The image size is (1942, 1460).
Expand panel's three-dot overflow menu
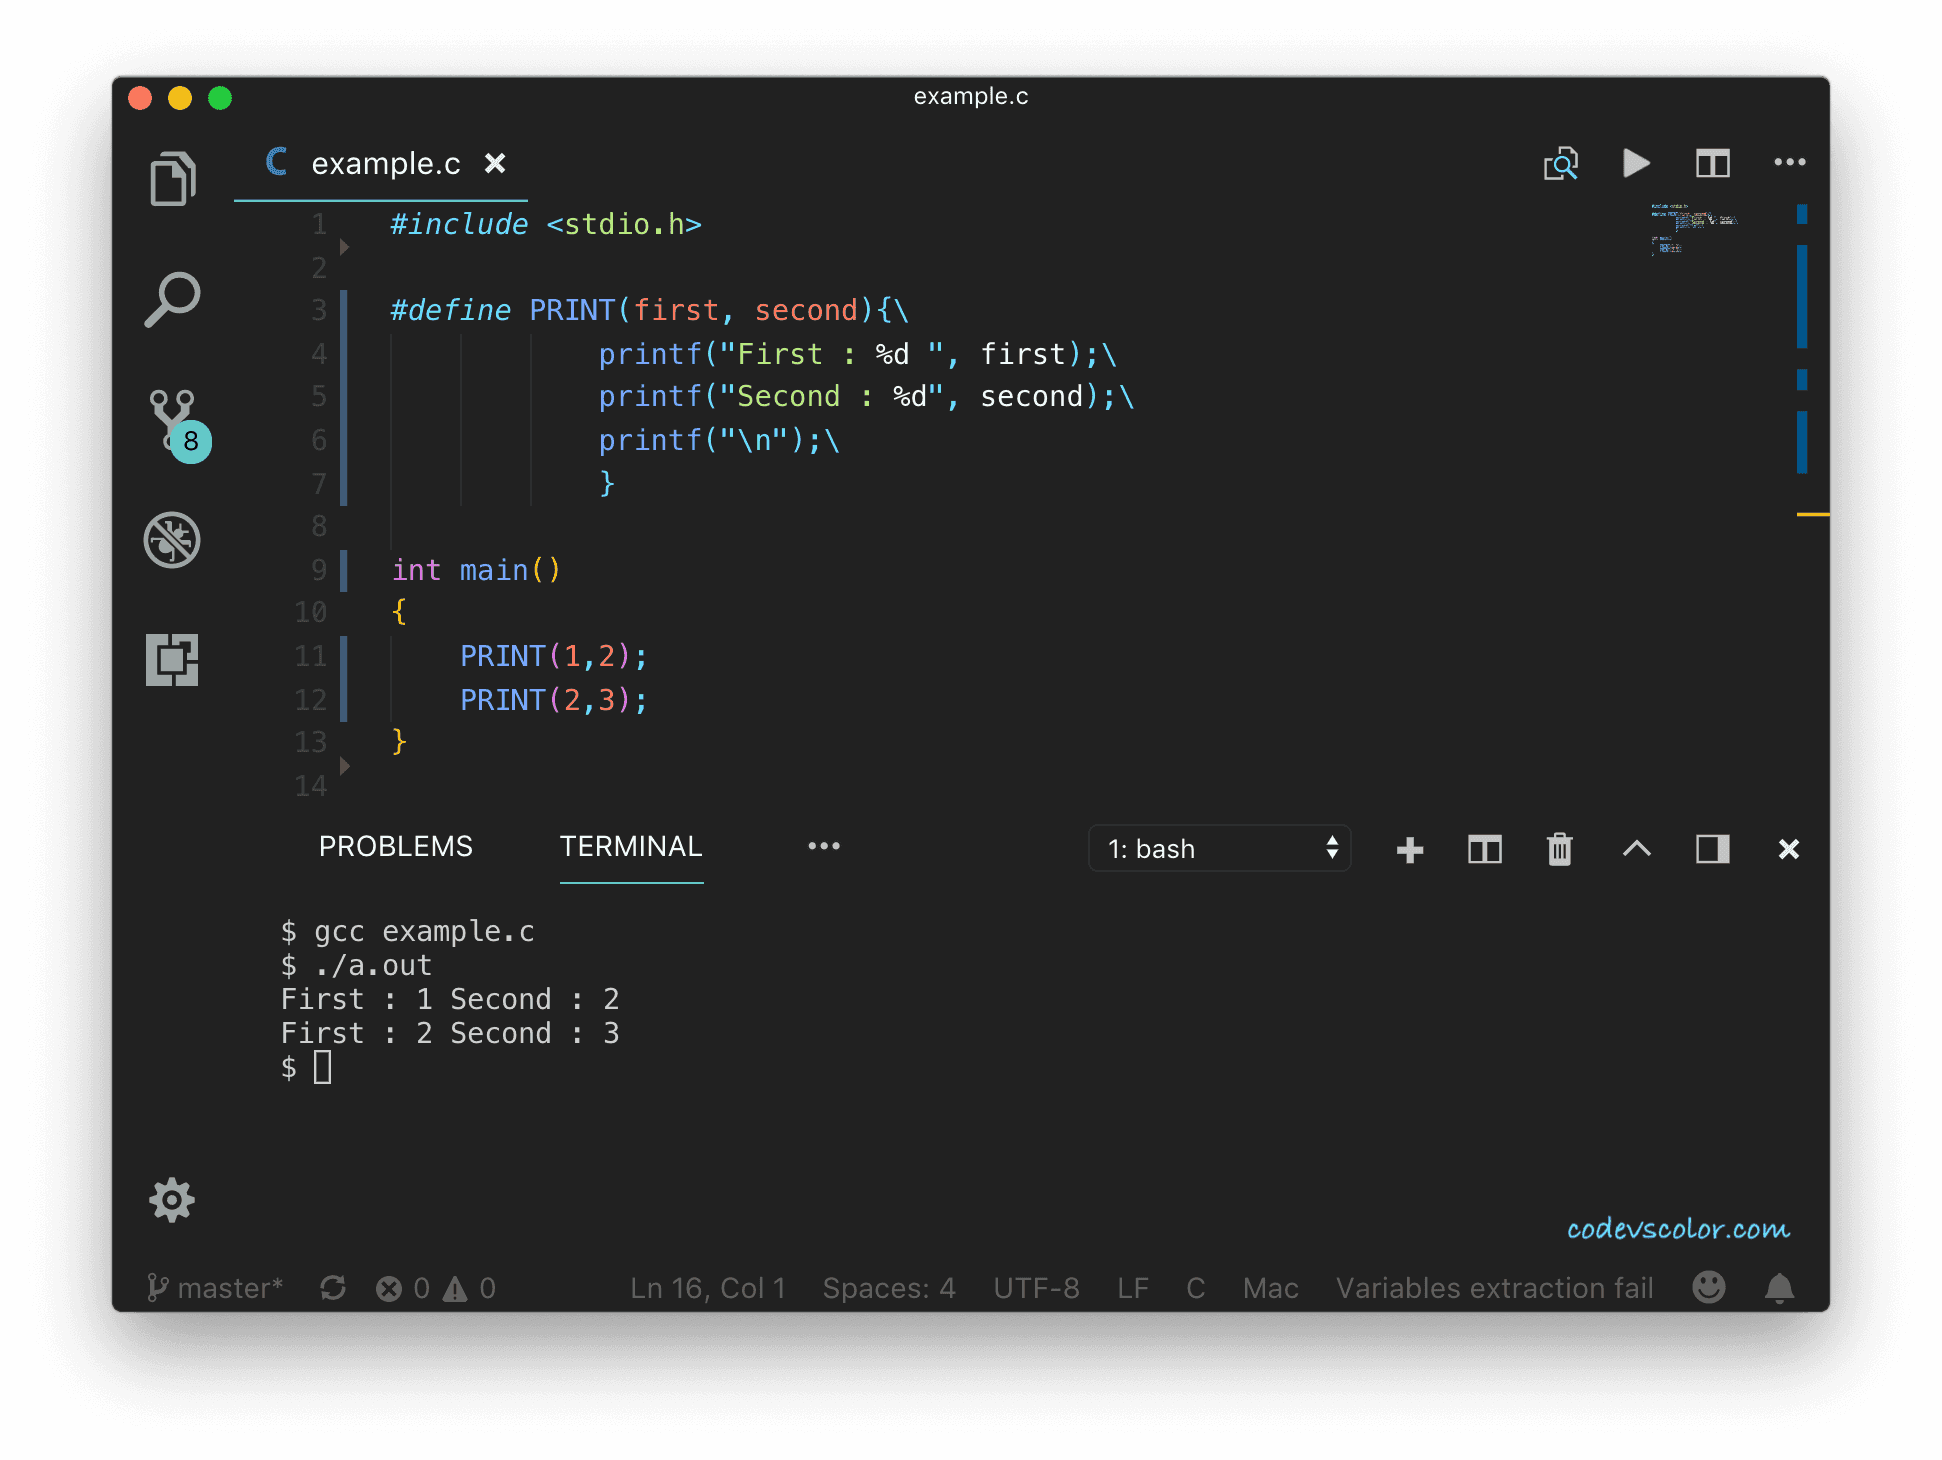[824, 846]
